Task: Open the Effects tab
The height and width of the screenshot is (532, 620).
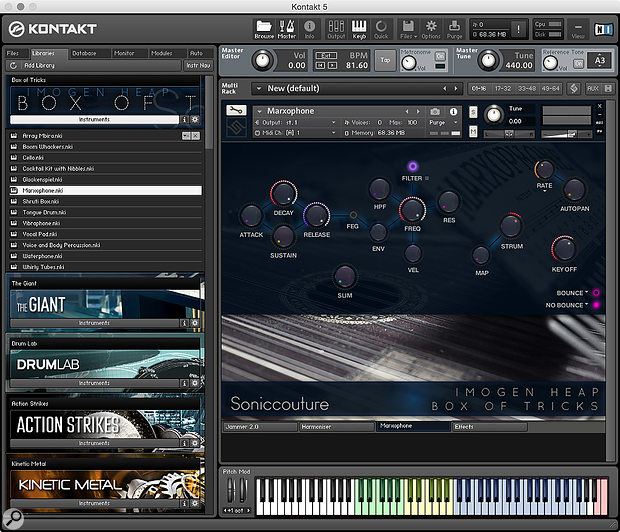Action: pyautogui.click(x=489, y=427)
